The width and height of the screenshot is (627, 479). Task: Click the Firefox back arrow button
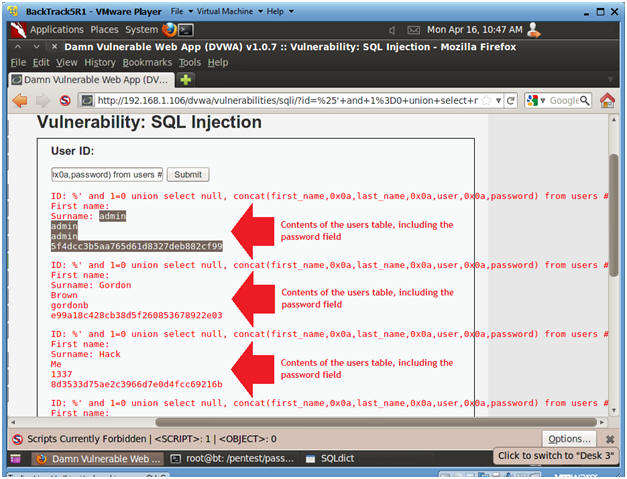coord(20,100)
